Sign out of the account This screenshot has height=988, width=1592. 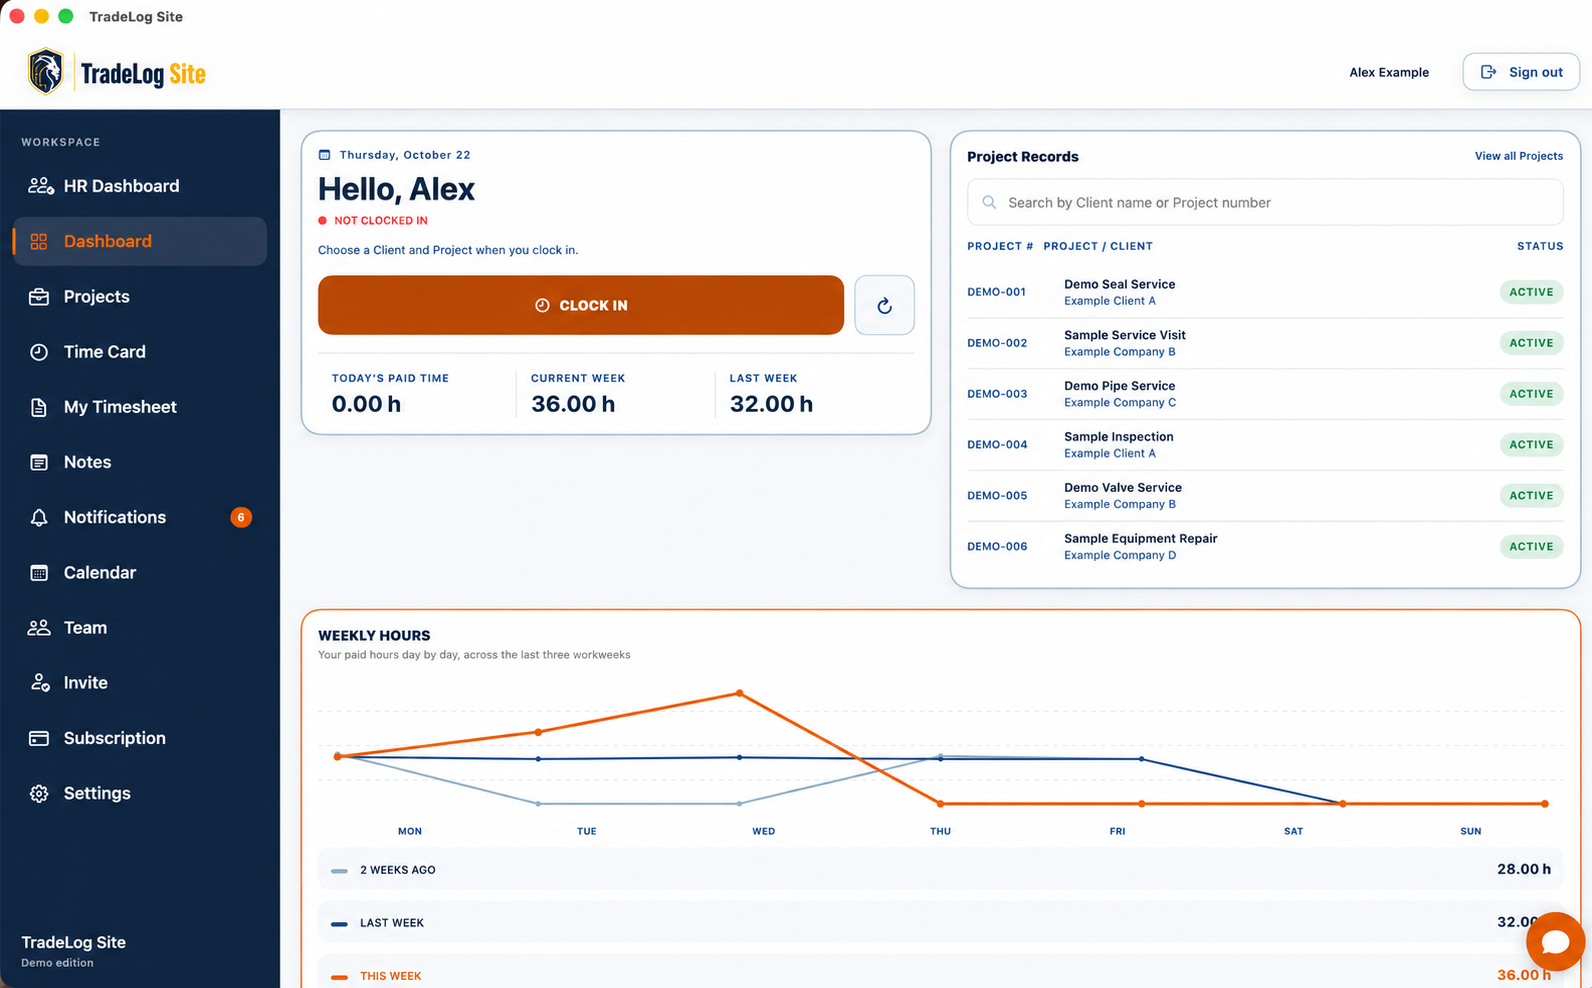pos(1521,72)
